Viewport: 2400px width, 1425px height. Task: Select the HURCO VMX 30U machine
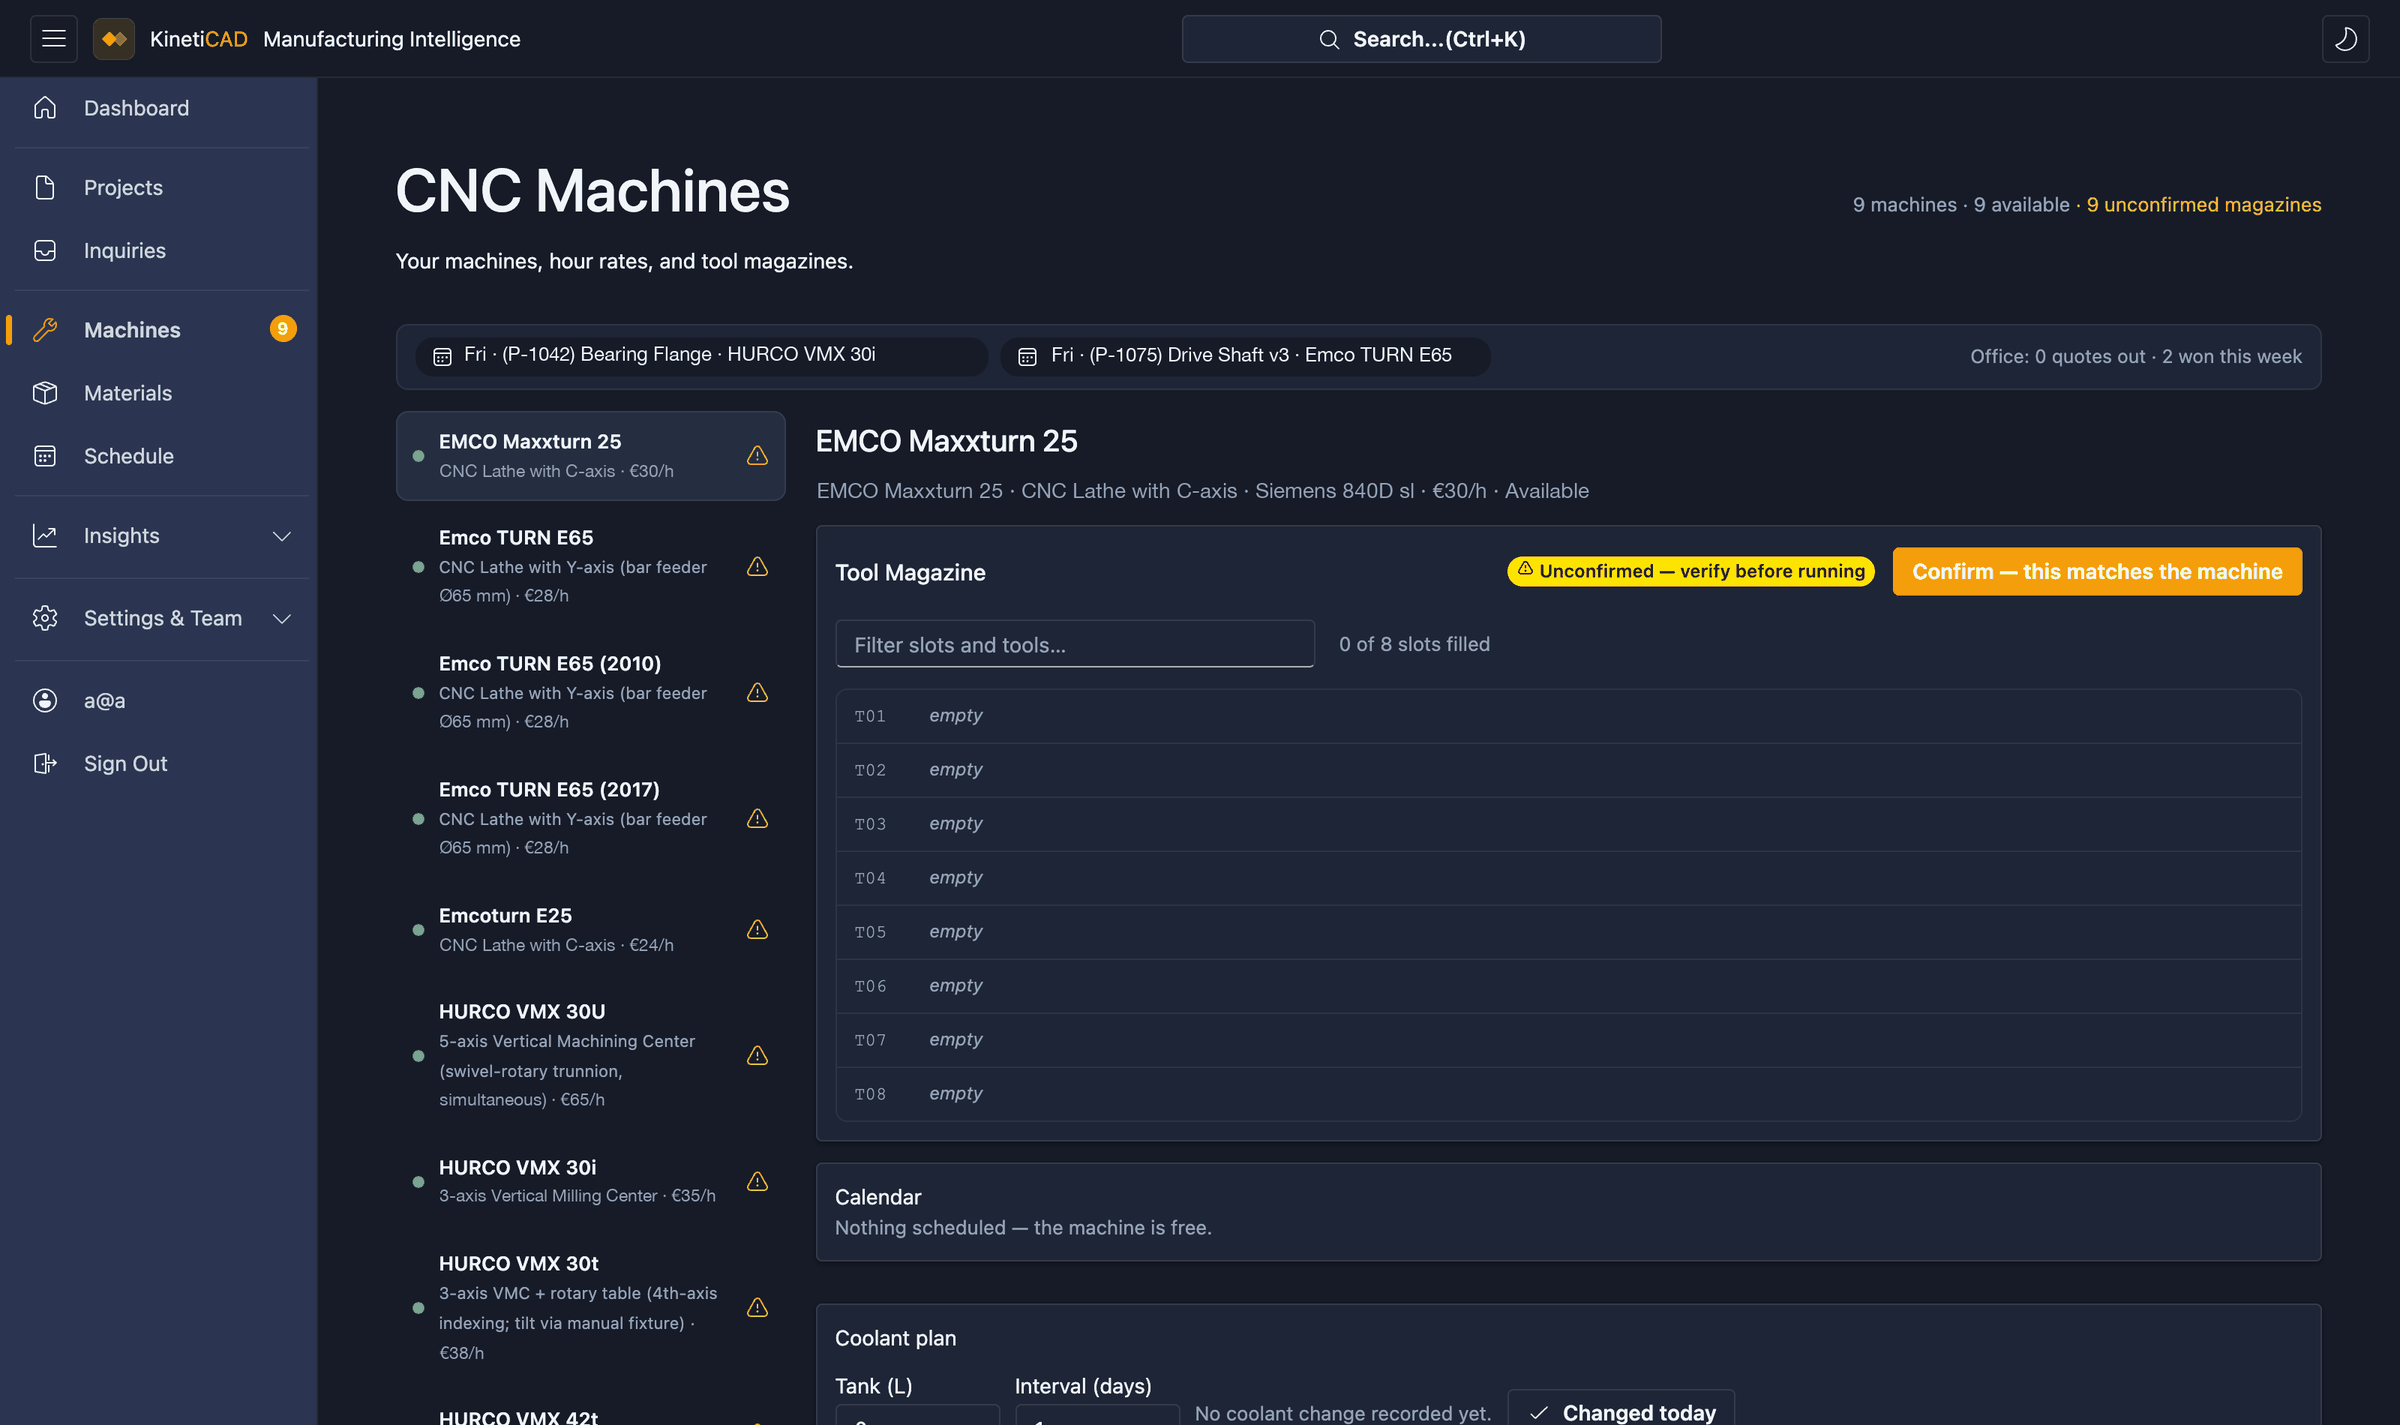591,1055
